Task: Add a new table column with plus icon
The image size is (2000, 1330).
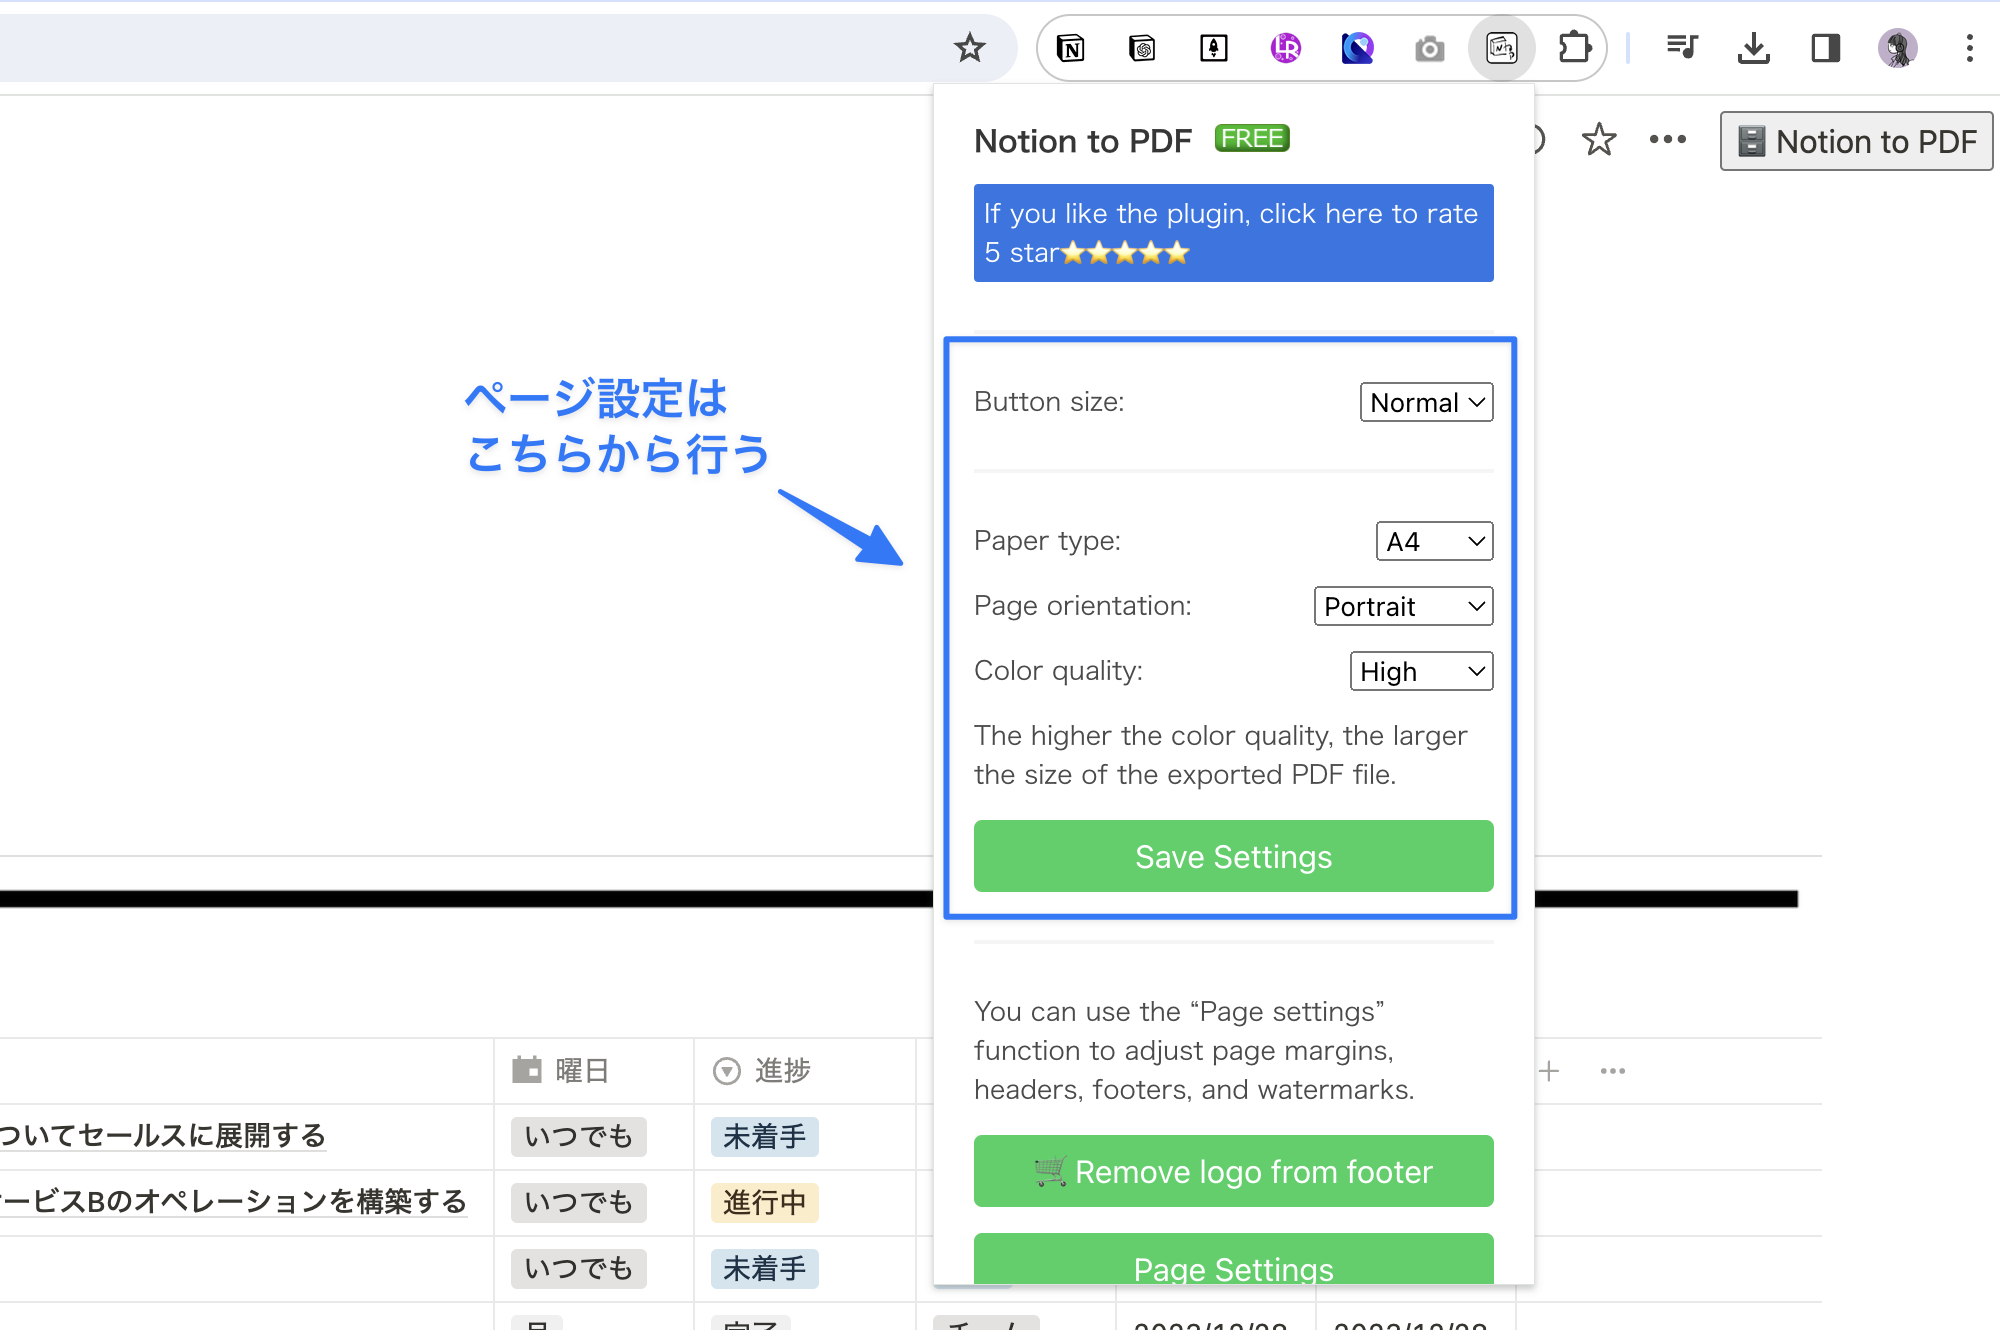Action: point(1549,1071)
